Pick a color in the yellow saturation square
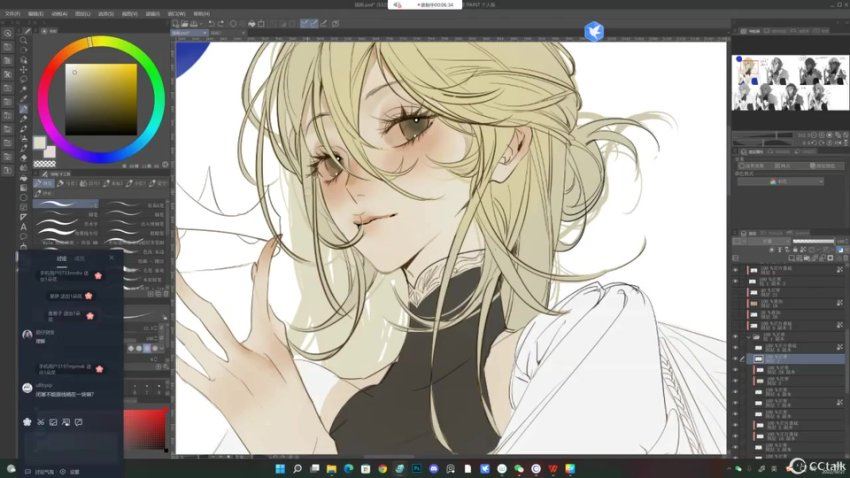The width and height of the screenshot is (850, 478). coord(101,100)
